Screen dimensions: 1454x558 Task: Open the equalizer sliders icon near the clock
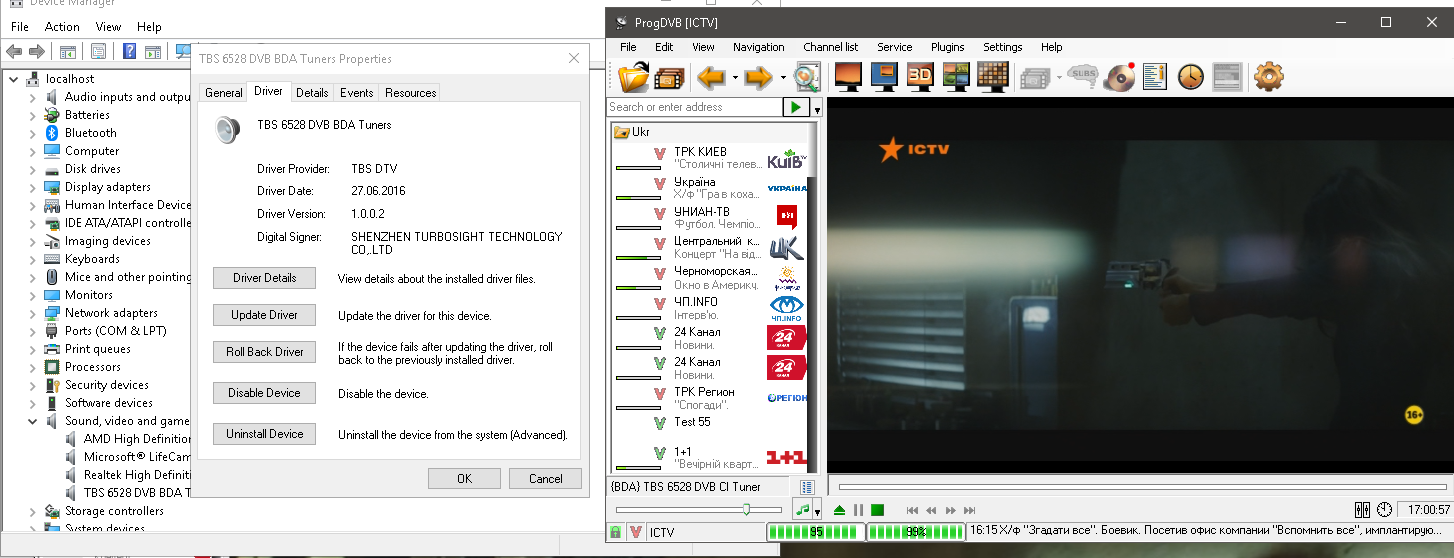coord(1362,510)
